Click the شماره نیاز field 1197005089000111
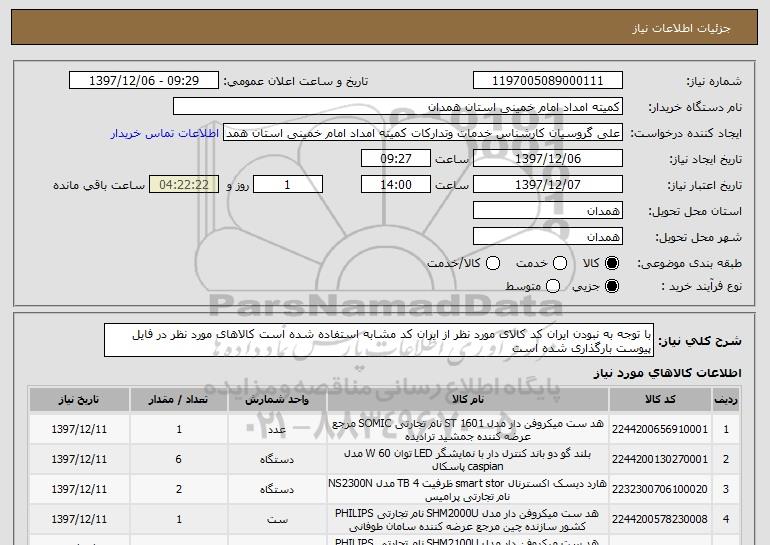770x545 pixels. [x=548, y=81]
